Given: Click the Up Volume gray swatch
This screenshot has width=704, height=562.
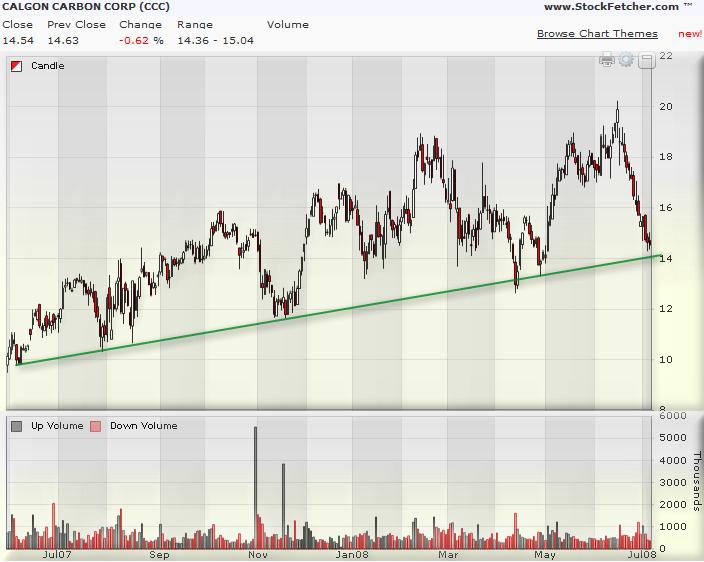Looking at the screenshot, I should (x=17, y=426).
